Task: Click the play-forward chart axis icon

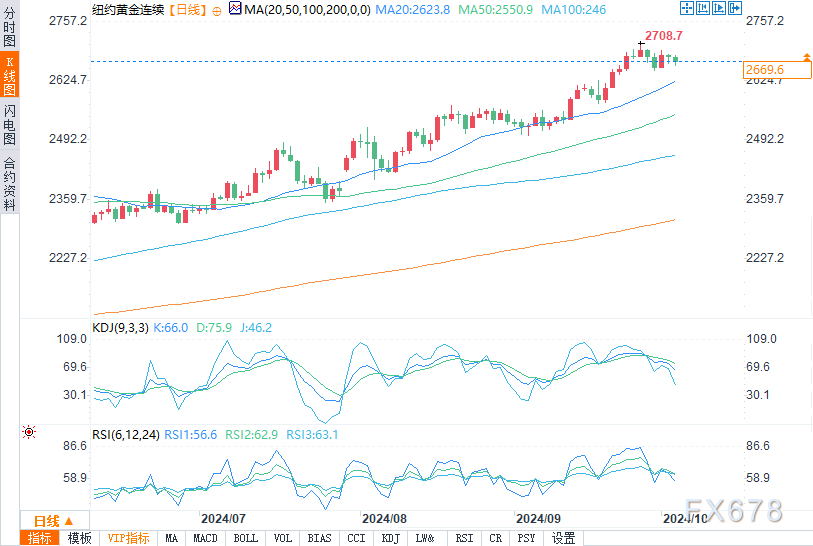Action: (719, 8)
